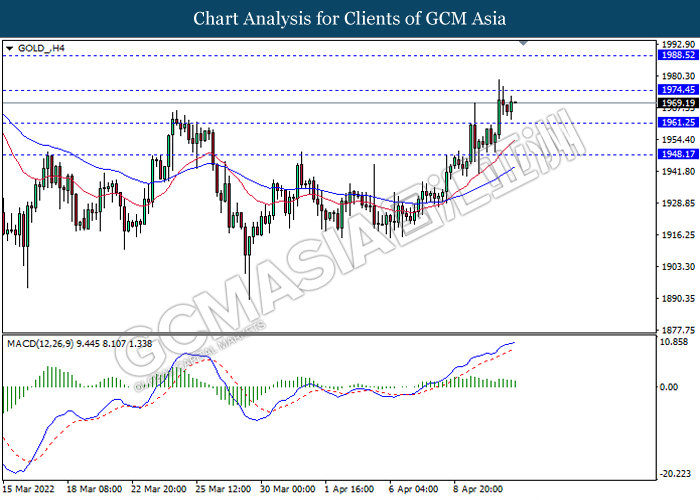700x500 pixels.
Task: Select the 1974.45 price level label
Action: coord(678,90)
